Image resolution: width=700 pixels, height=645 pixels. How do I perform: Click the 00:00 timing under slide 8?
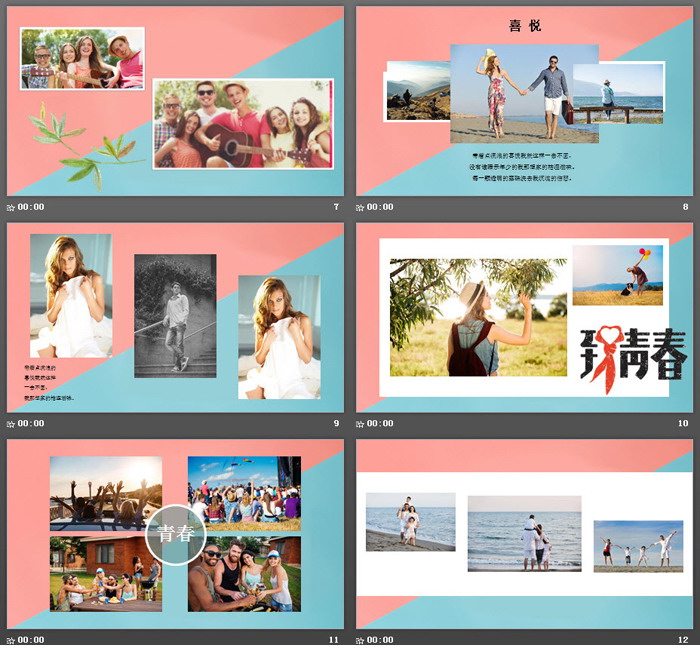click(381, 207)
